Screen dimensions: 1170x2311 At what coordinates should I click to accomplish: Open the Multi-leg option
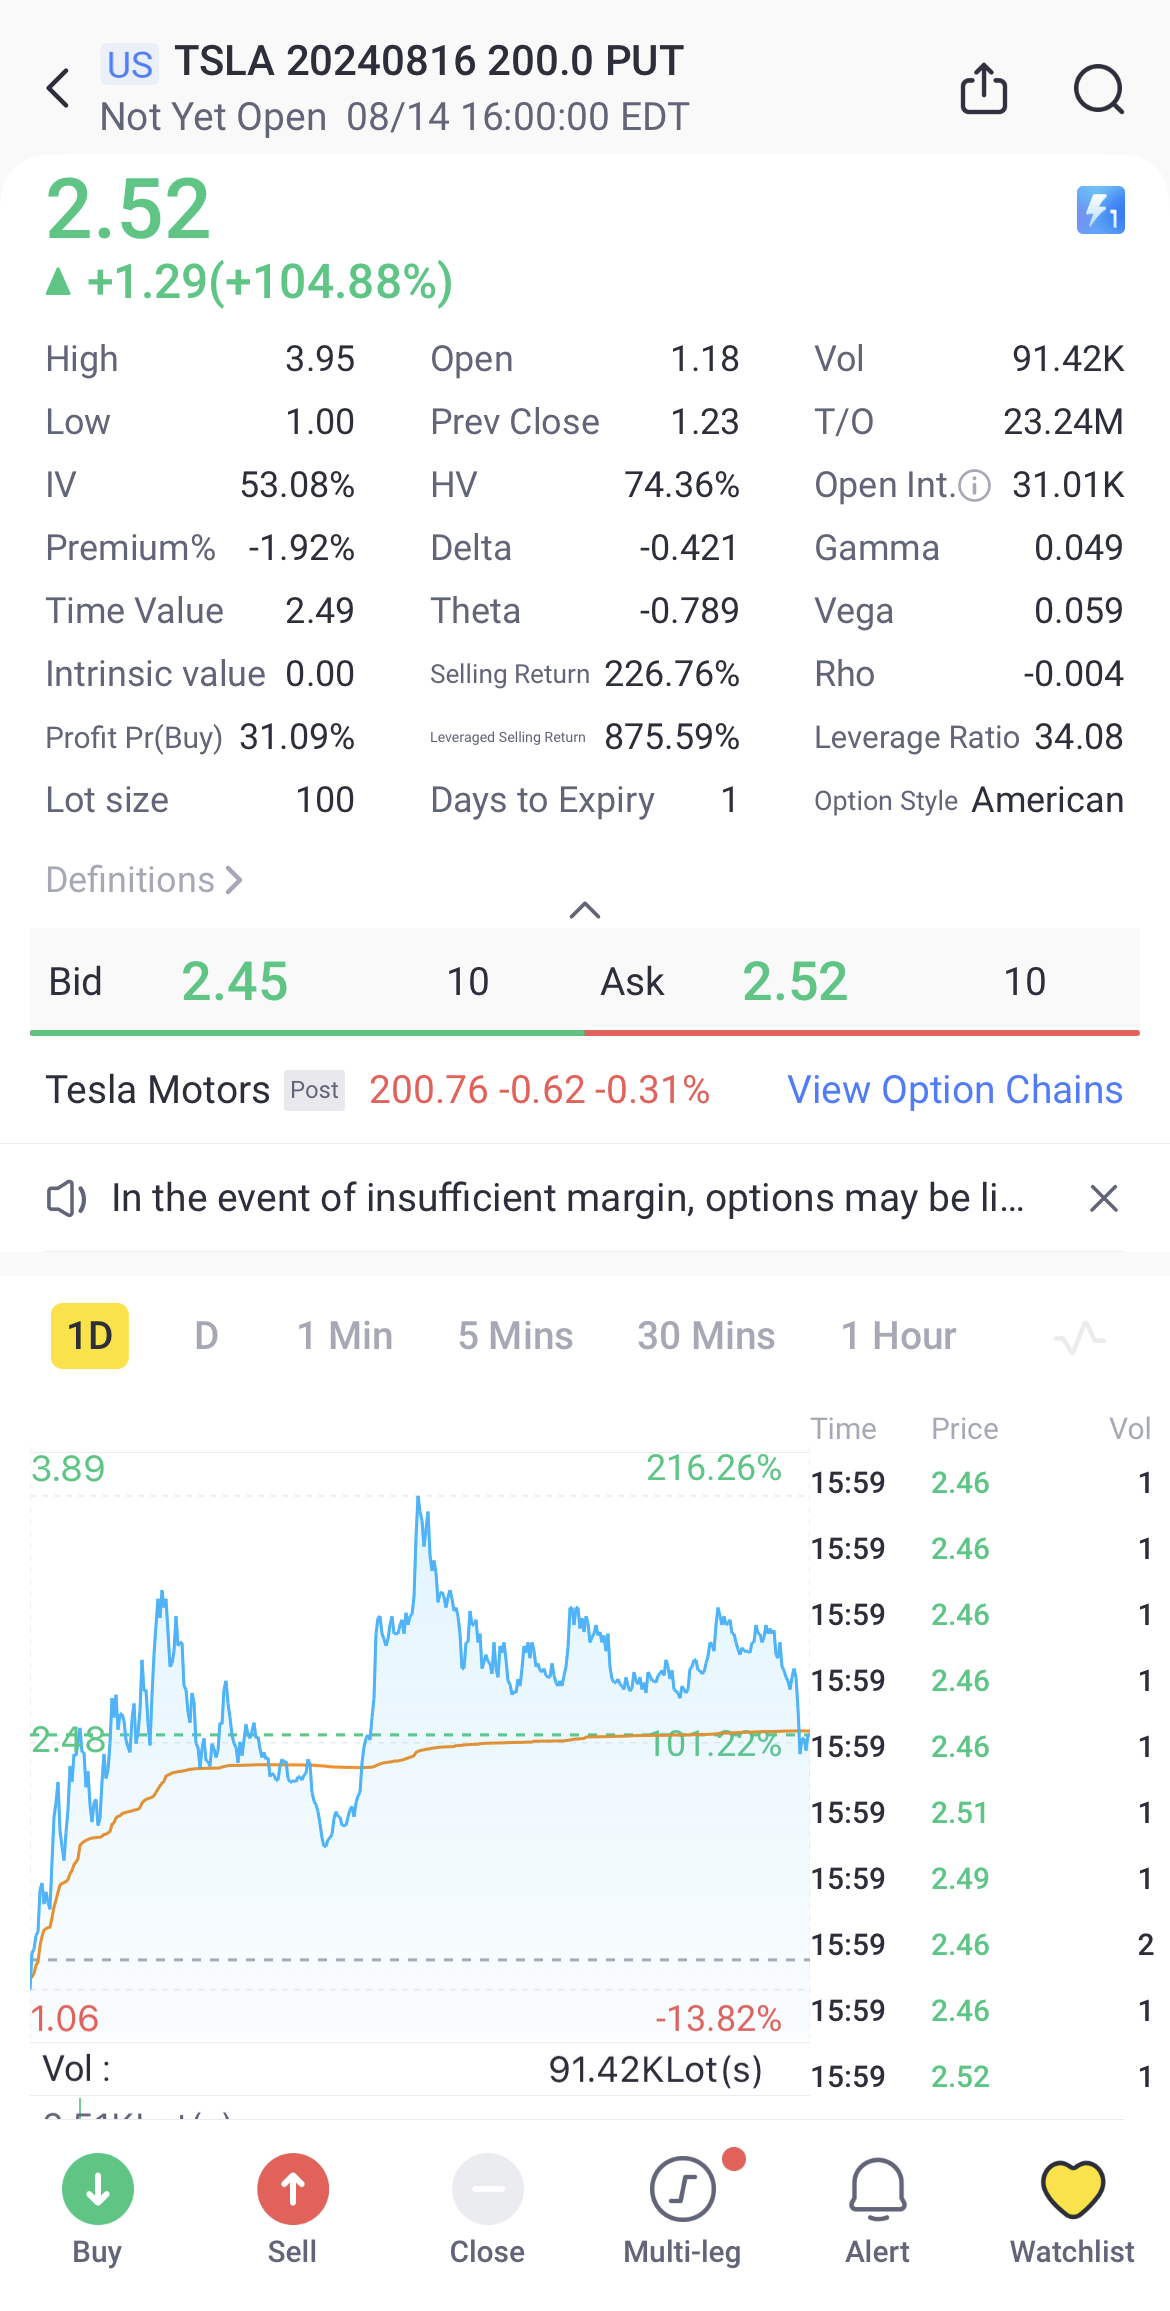[x=683, y=2191]
